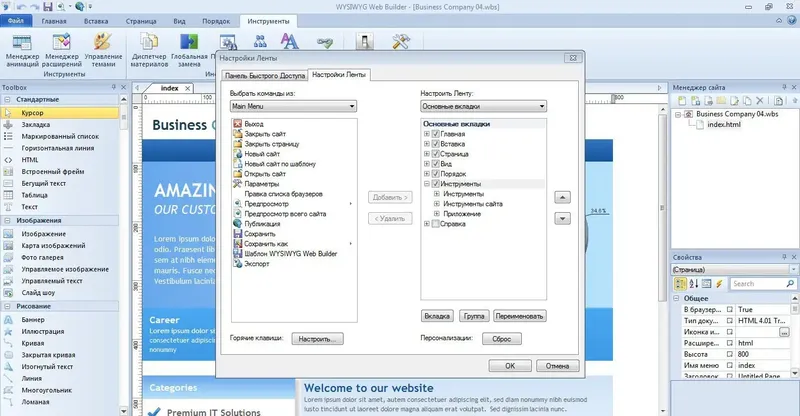Expand the Инструменты сайта group node

pos(437,204)
